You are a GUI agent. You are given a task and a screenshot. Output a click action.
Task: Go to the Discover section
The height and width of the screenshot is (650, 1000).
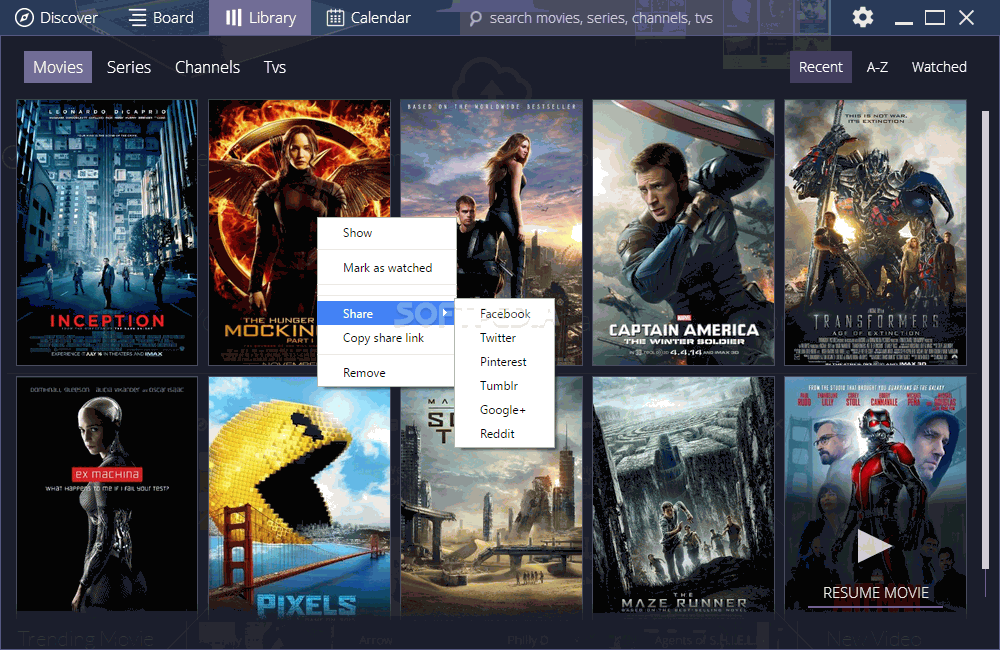point(56,17)
